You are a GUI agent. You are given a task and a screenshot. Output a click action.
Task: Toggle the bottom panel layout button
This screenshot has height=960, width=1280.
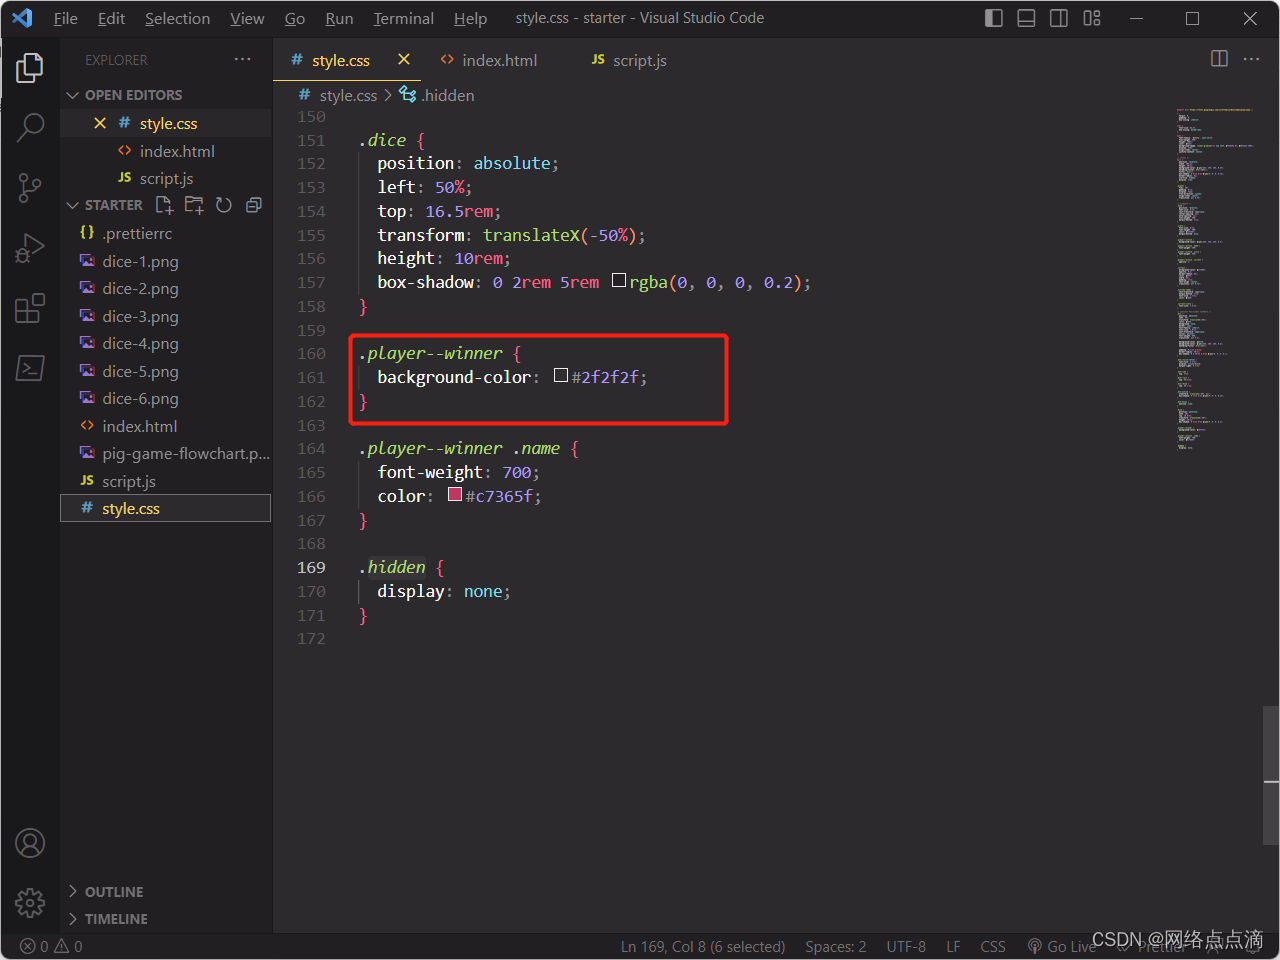pyautogui.click(x=1026, y=18)
